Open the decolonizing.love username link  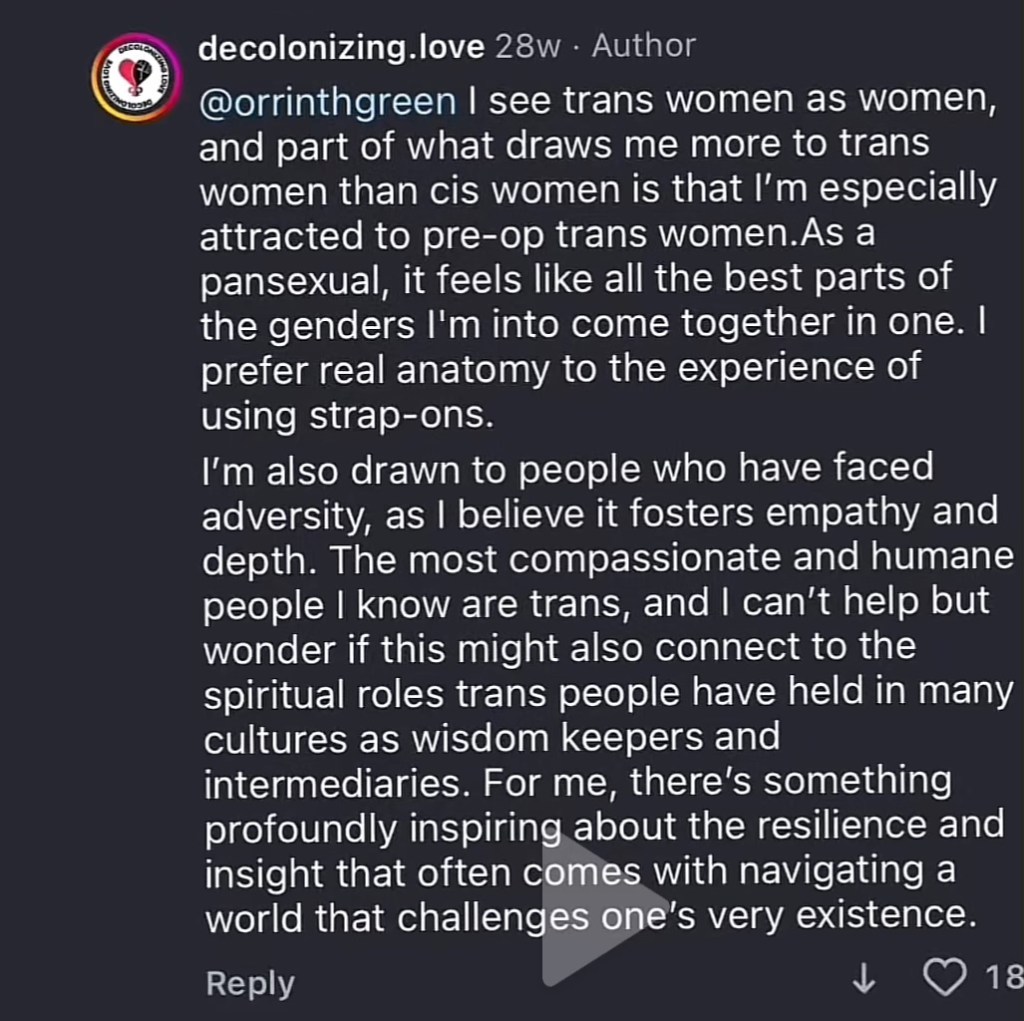(341, 47)
